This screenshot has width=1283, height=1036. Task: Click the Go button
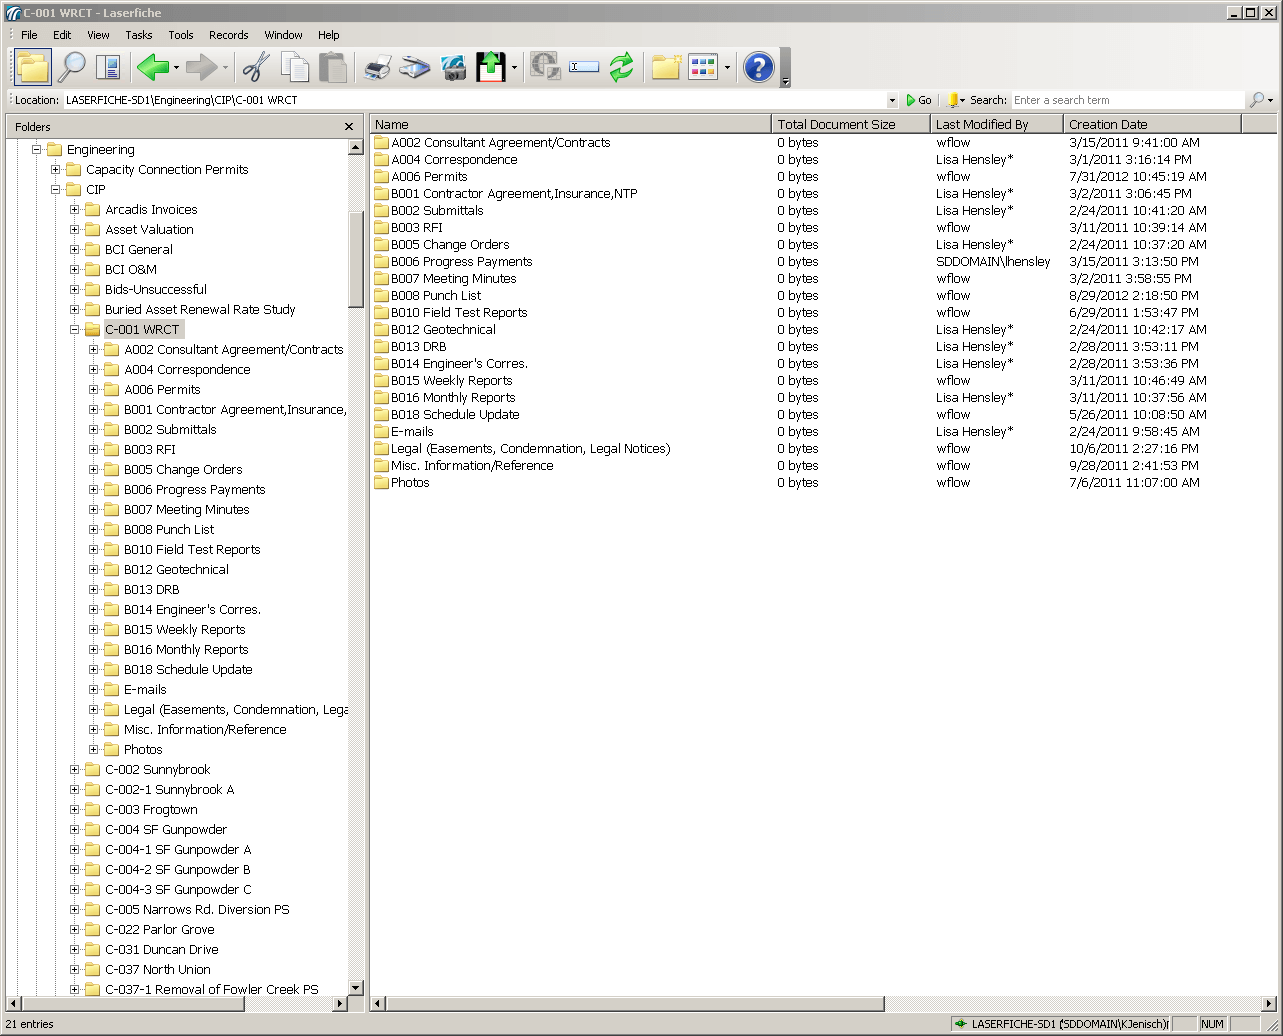coord(919,100)
